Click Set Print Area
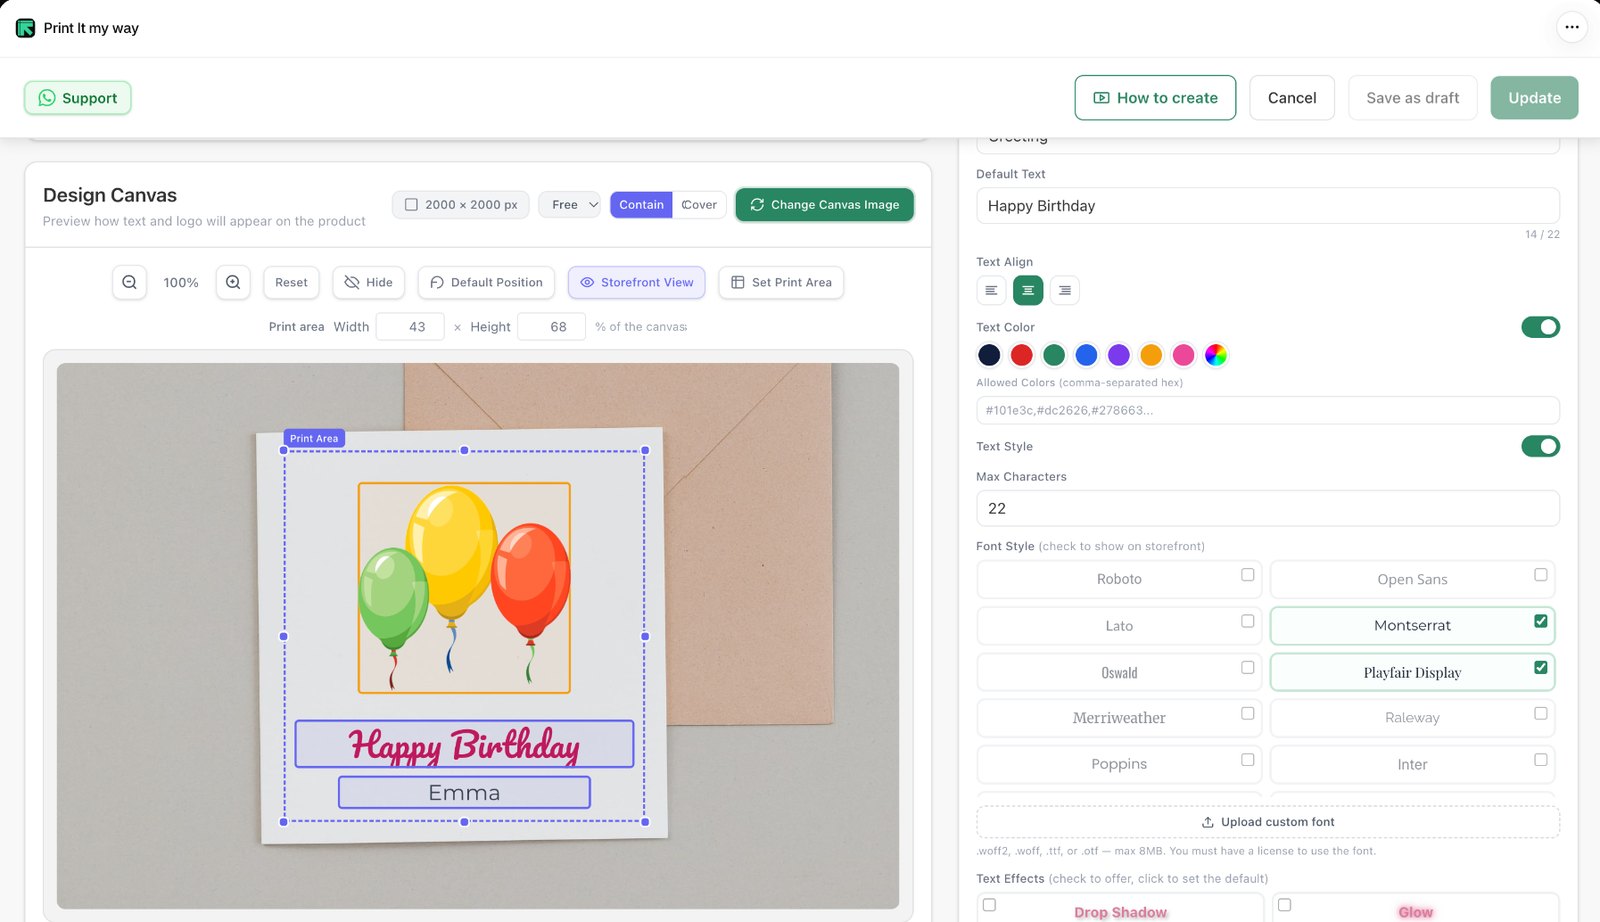This screenshot has height=922, width=1600. [x=781, y=283]
